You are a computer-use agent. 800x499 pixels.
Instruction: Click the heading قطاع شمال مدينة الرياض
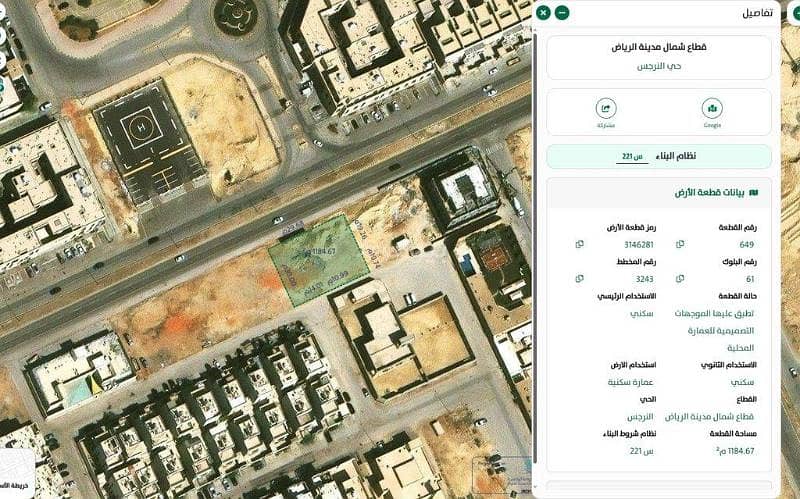[659, 47]
